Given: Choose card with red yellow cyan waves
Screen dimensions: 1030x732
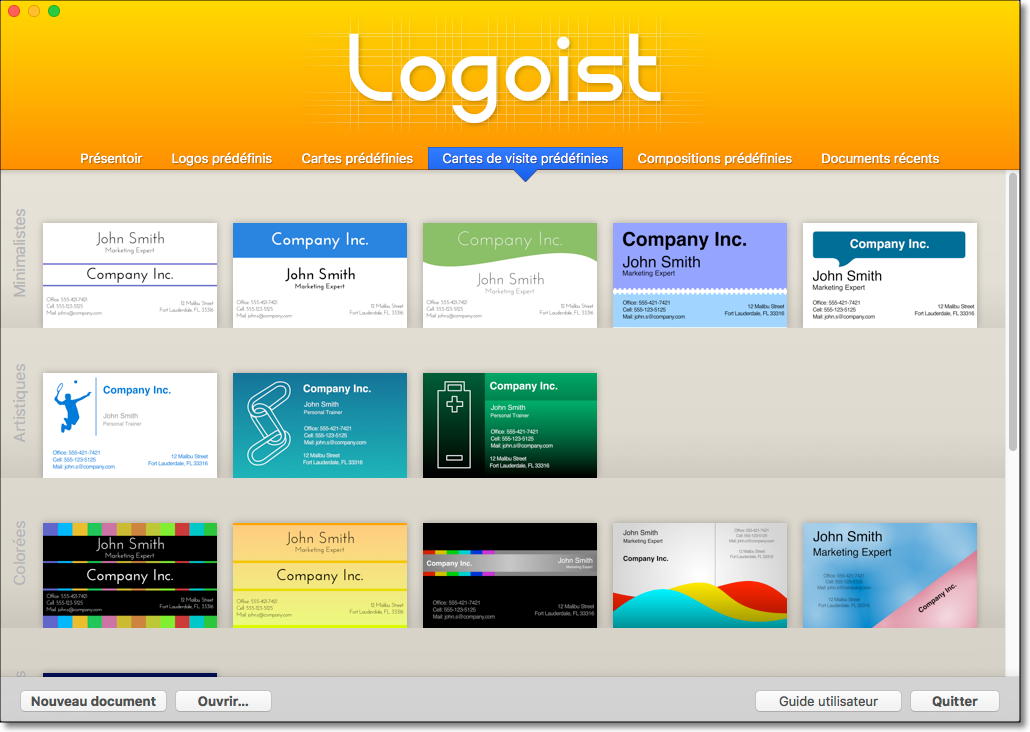Looking at the screenshot, I should [x=700, y=575].
